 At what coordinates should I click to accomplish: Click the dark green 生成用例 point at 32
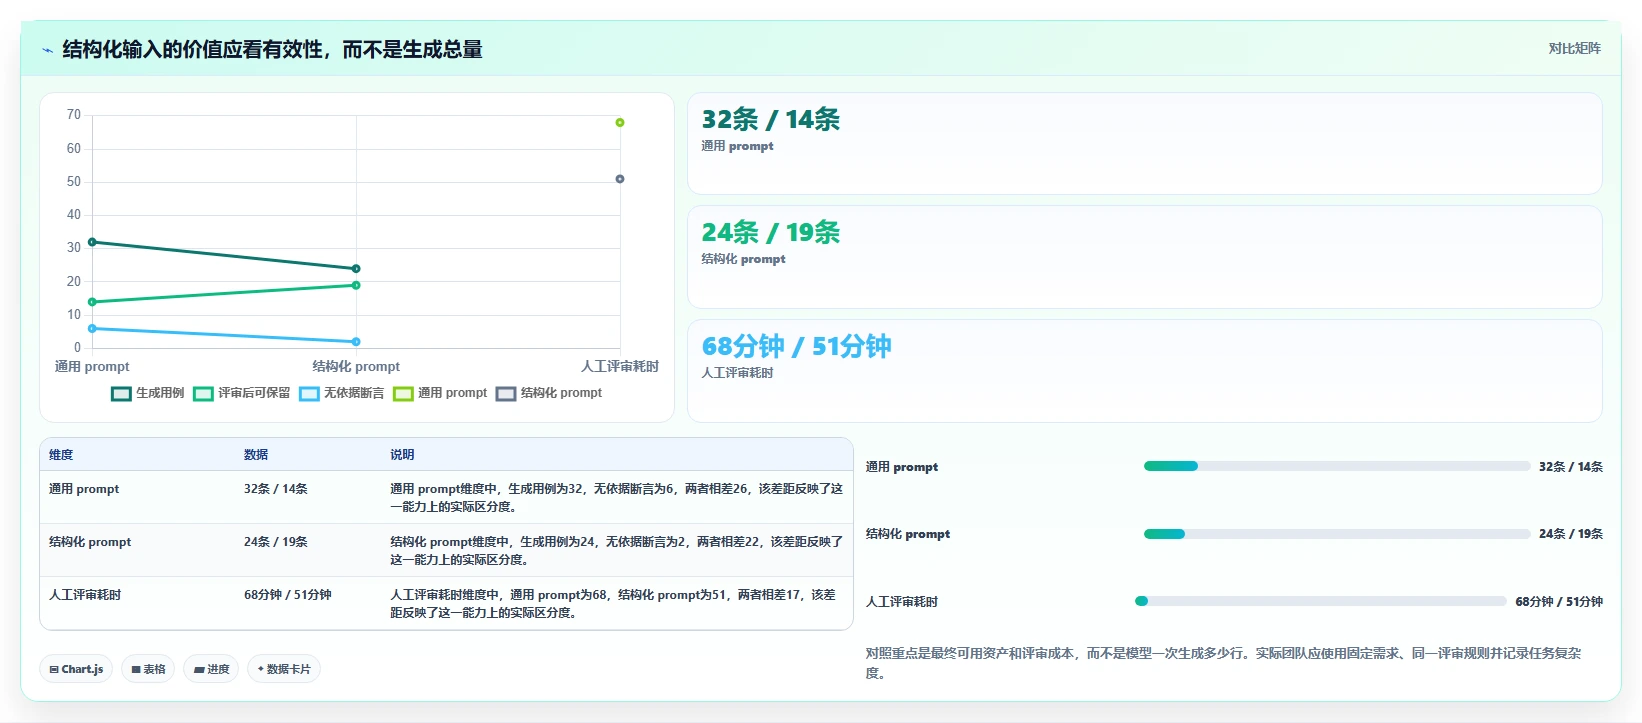pyautogui.click(x=92, y=242)
